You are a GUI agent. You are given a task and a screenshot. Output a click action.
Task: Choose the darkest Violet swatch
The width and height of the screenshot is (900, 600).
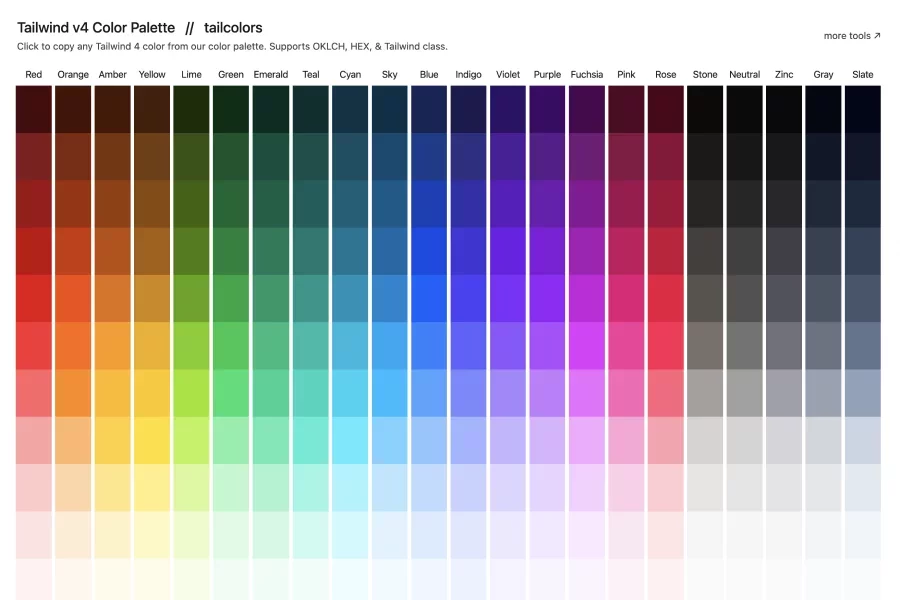point(508,109)
